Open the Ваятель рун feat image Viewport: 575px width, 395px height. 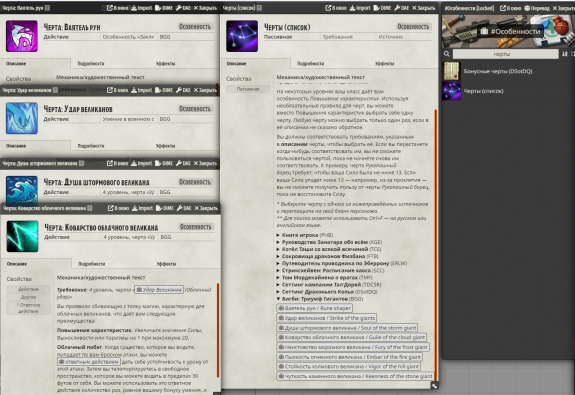pyautogui.click(x=22, y=36)
